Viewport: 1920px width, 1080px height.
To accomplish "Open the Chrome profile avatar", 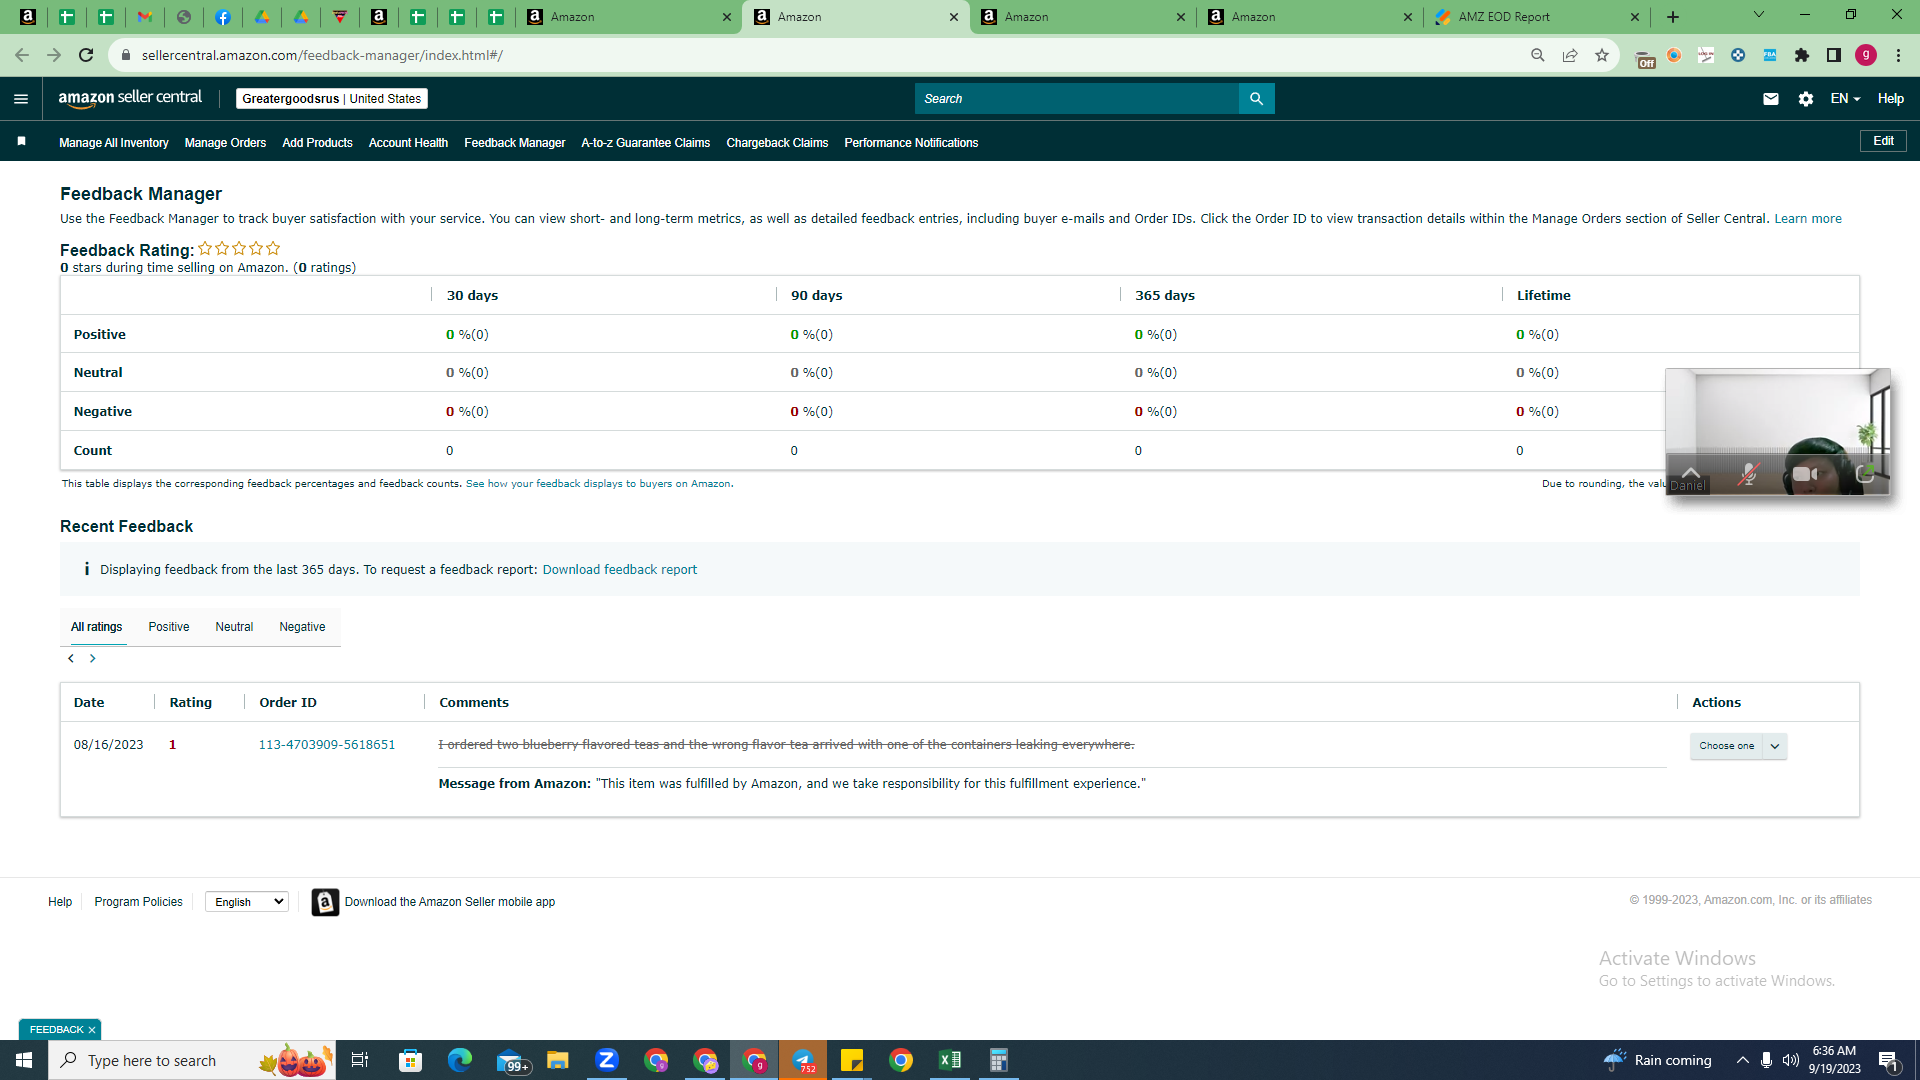I will (1866, 55).
